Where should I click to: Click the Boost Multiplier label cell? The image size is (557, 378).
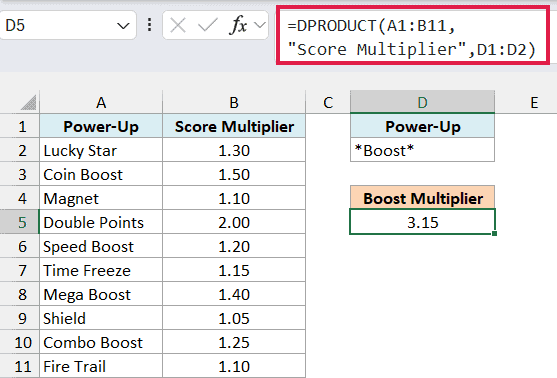click(x=422, y=198)
